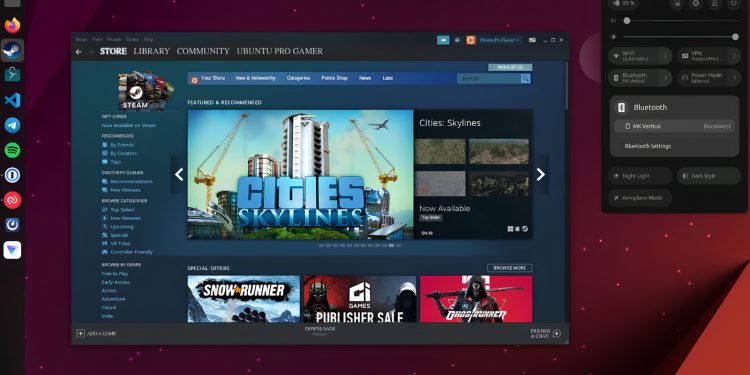Select the STORE section
The image size is (750, 375).
tap(113, 51)
